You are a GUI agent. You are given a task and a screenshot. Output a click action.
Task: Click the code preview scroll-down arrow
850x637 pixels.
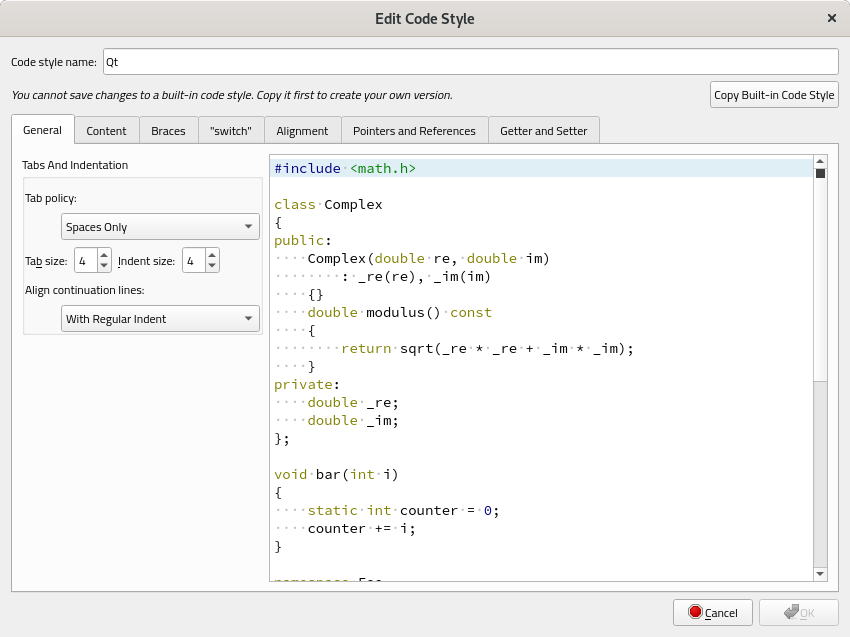(820, 574)
